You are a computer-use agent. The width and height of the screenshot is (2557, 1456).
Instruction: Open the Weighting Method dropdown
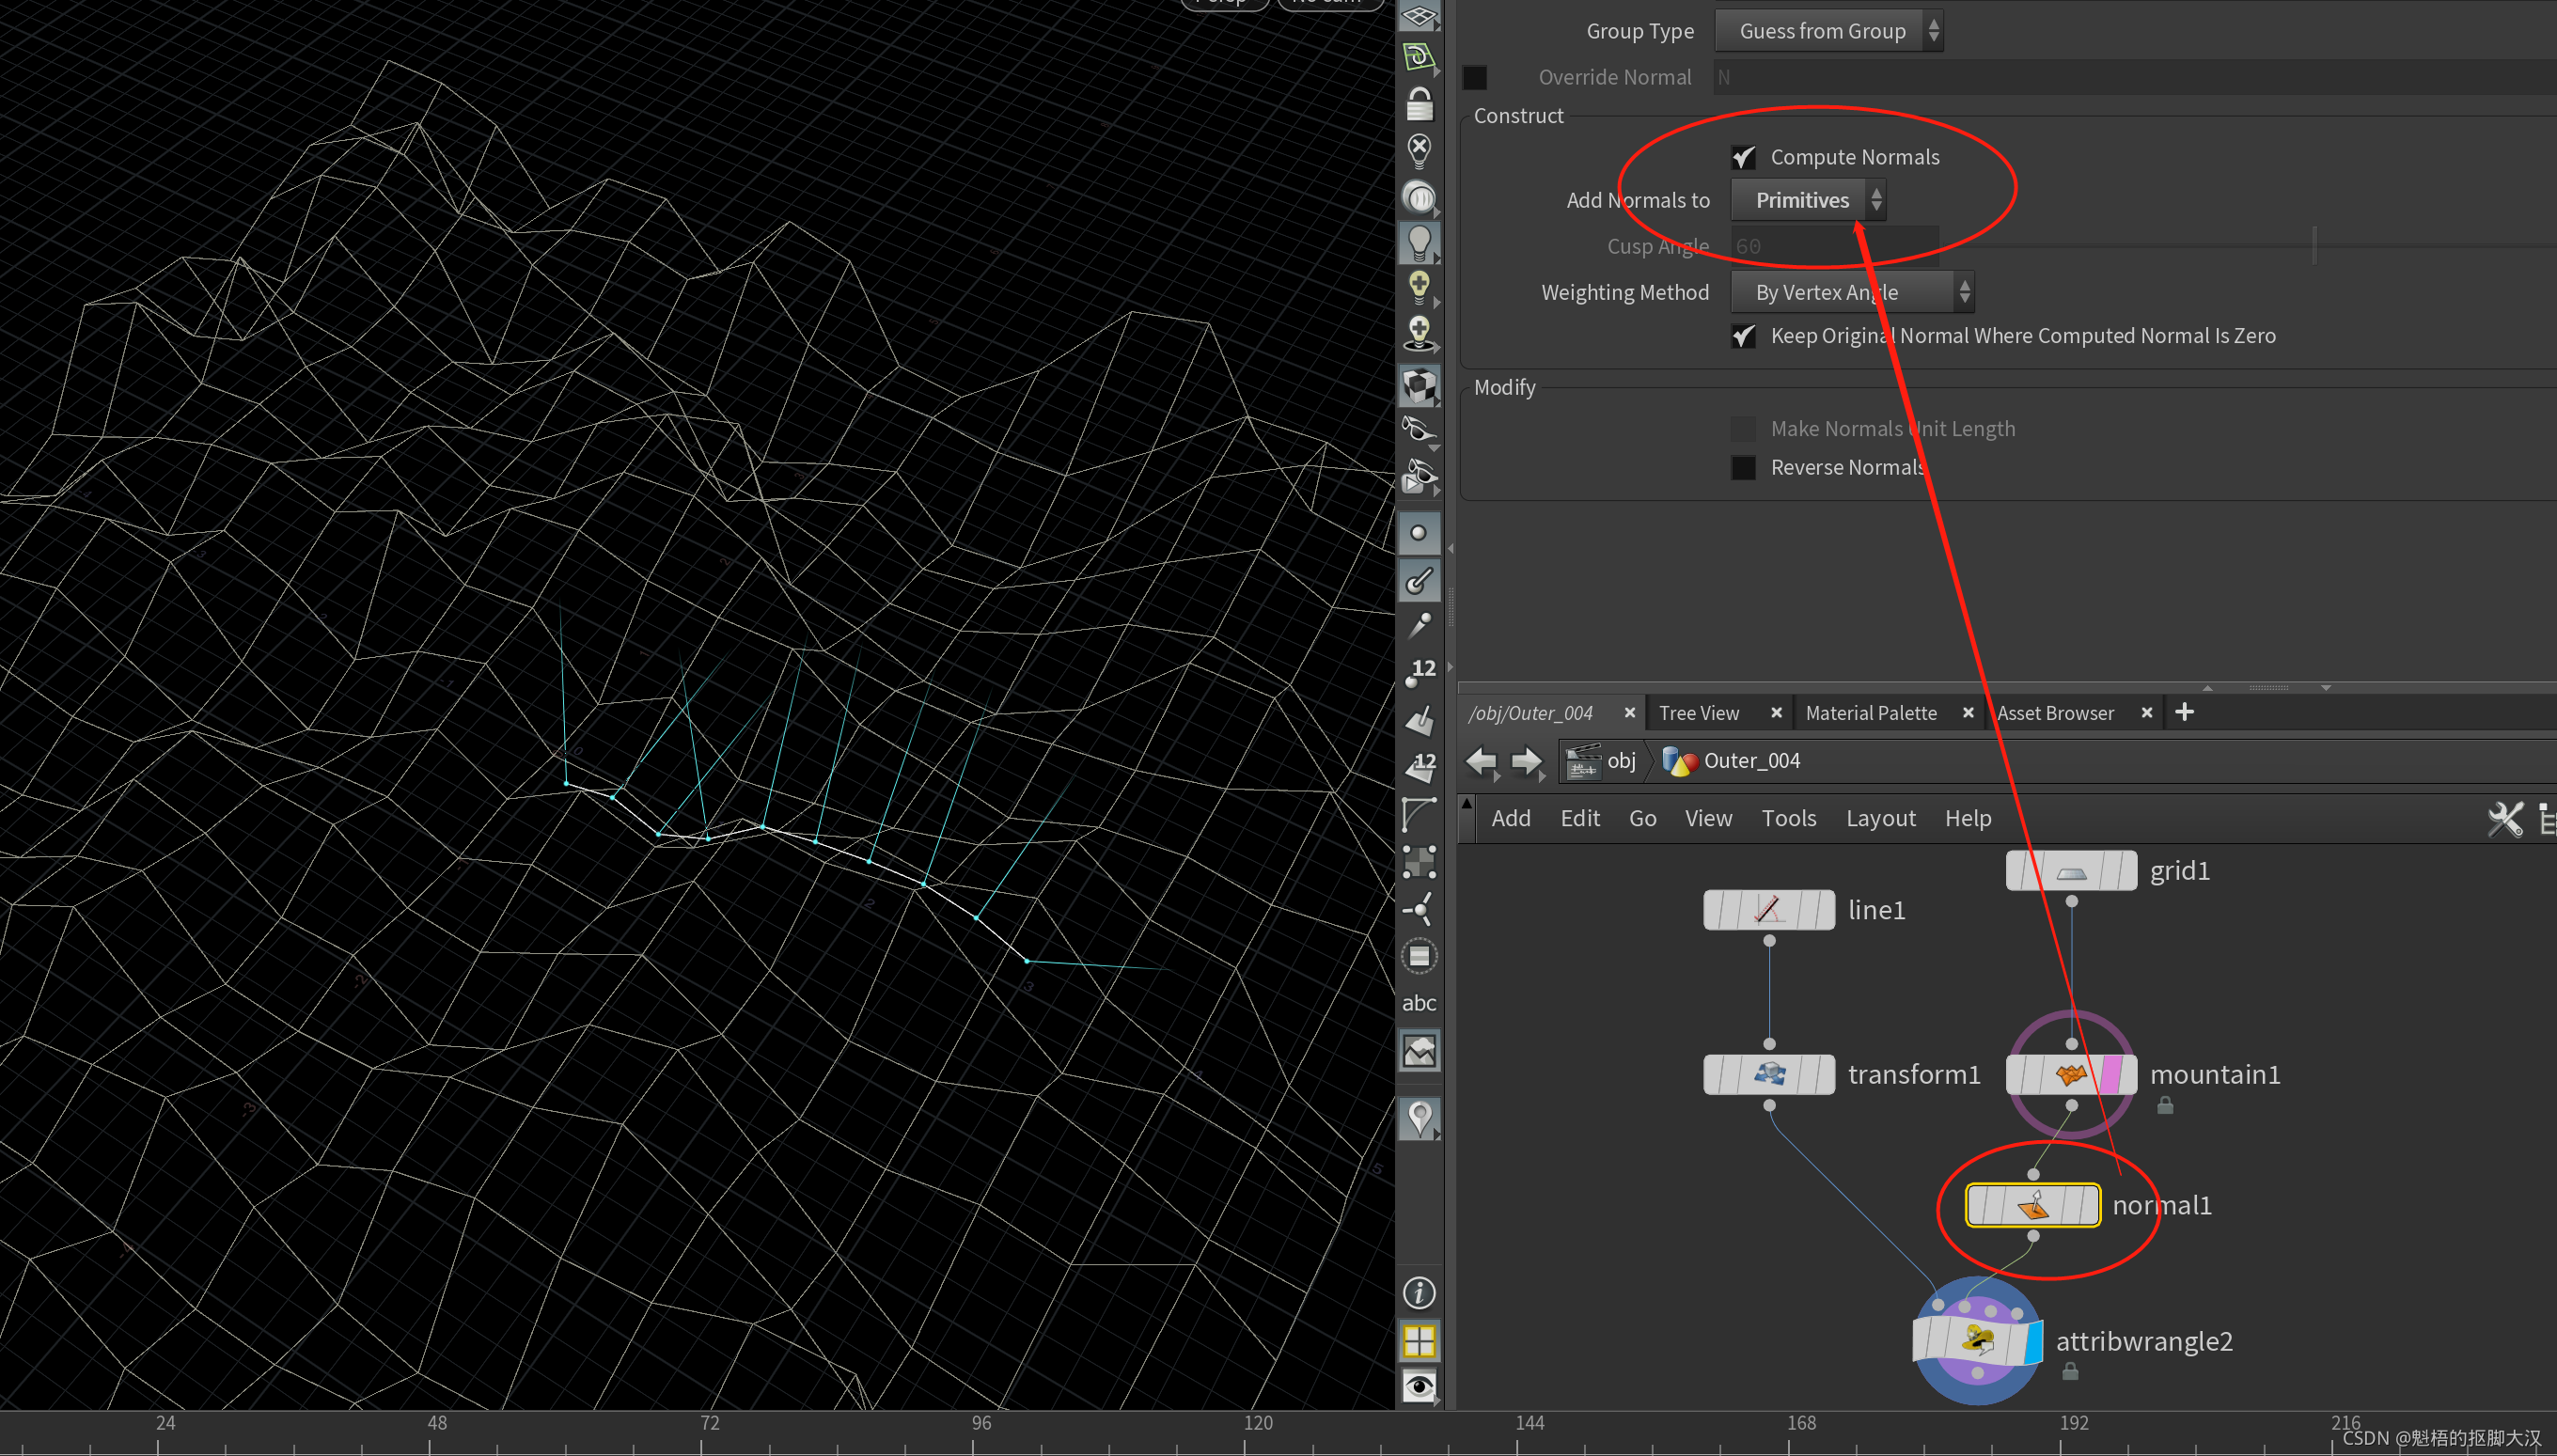coord(1852,292)
